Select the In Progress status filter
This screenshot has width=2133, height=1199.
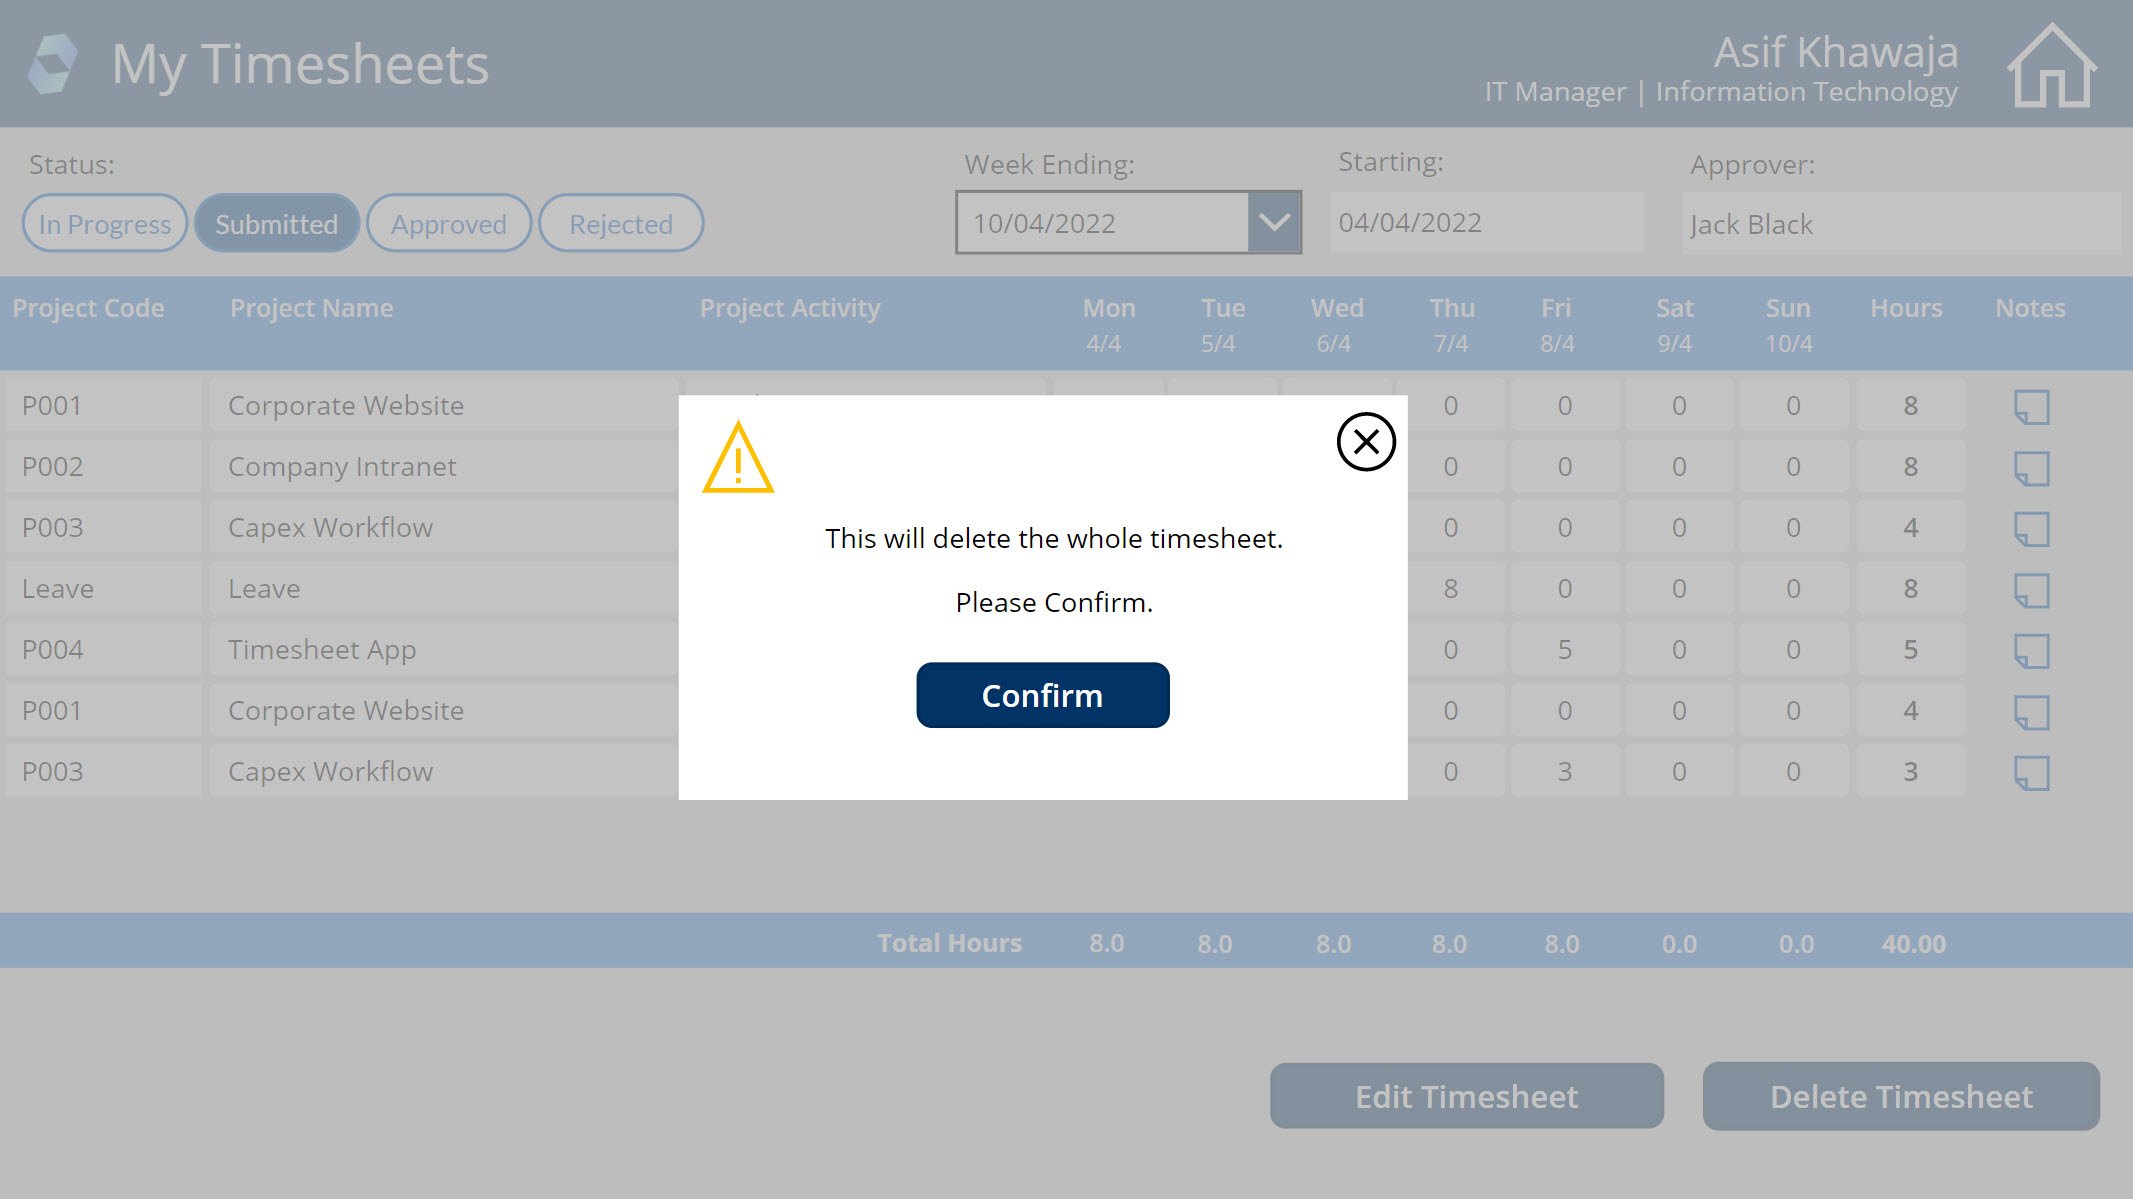click(105, 224)
